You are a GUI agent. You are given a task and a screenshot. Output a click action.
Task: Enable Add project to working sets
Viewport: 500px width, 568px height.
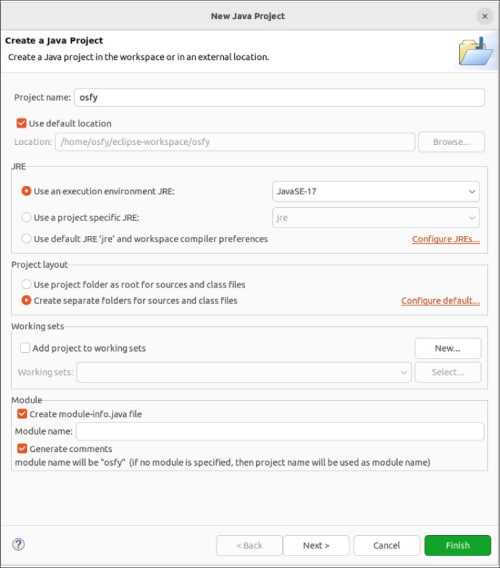[25, 348]
